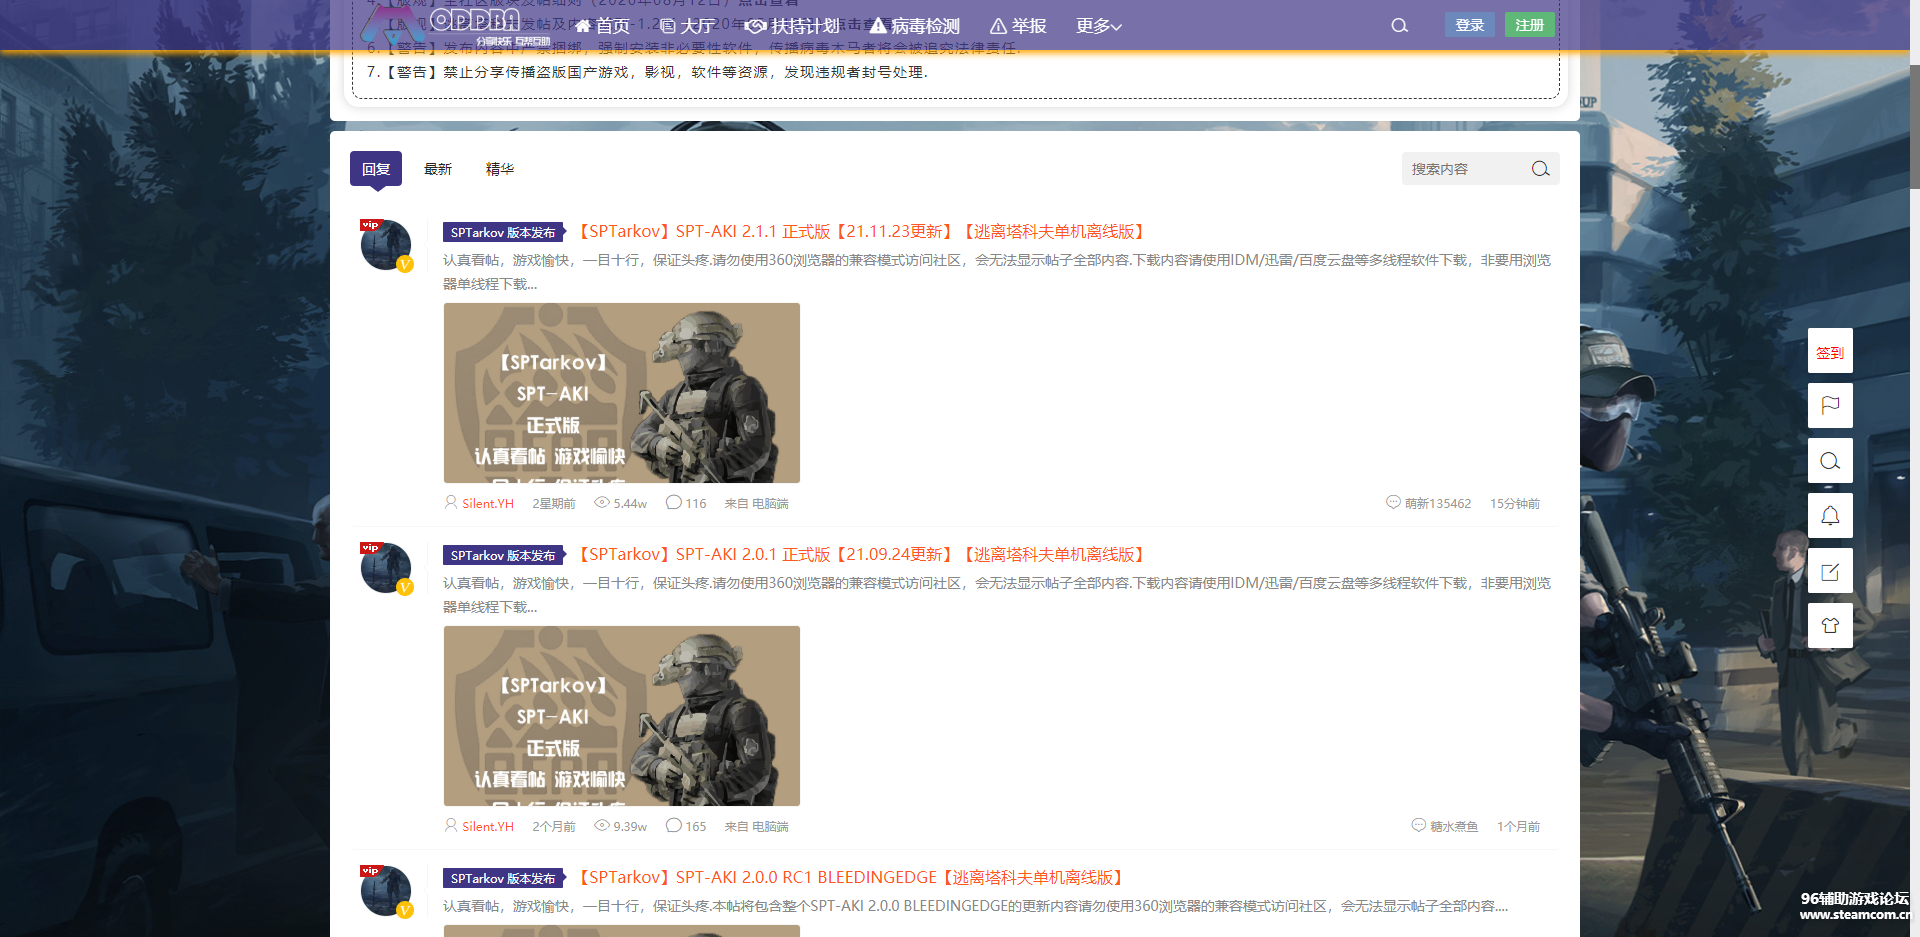Image resolution: width=1920 pixels, height=937 pixels.
Task: Switch to the 精华 tab
Action: click(x=500, y=168)
